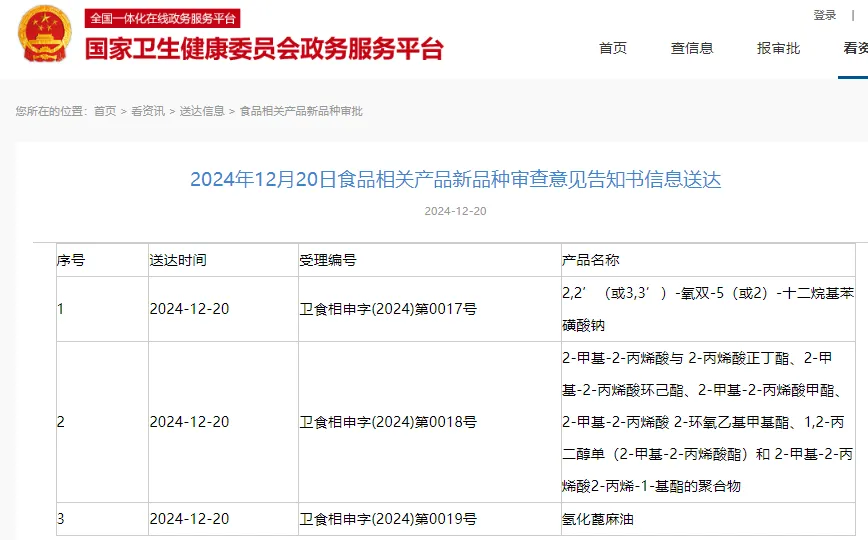Click the 氢化蓖麻油 product name cell

click(598, 519)
